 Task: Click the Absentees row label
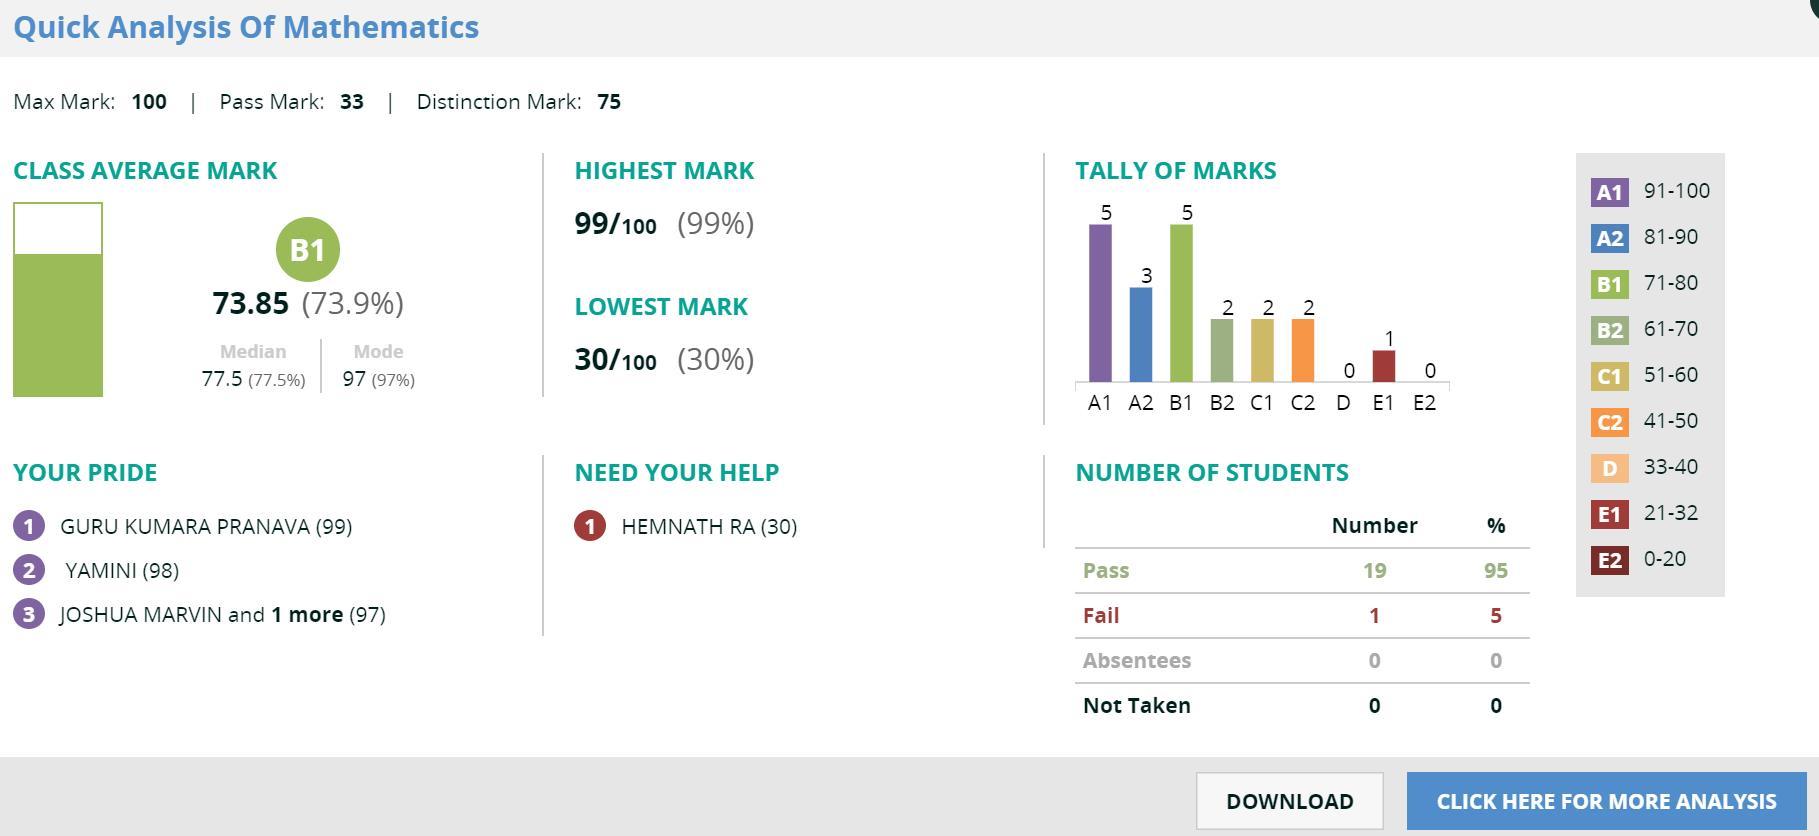coord(1137,661)
